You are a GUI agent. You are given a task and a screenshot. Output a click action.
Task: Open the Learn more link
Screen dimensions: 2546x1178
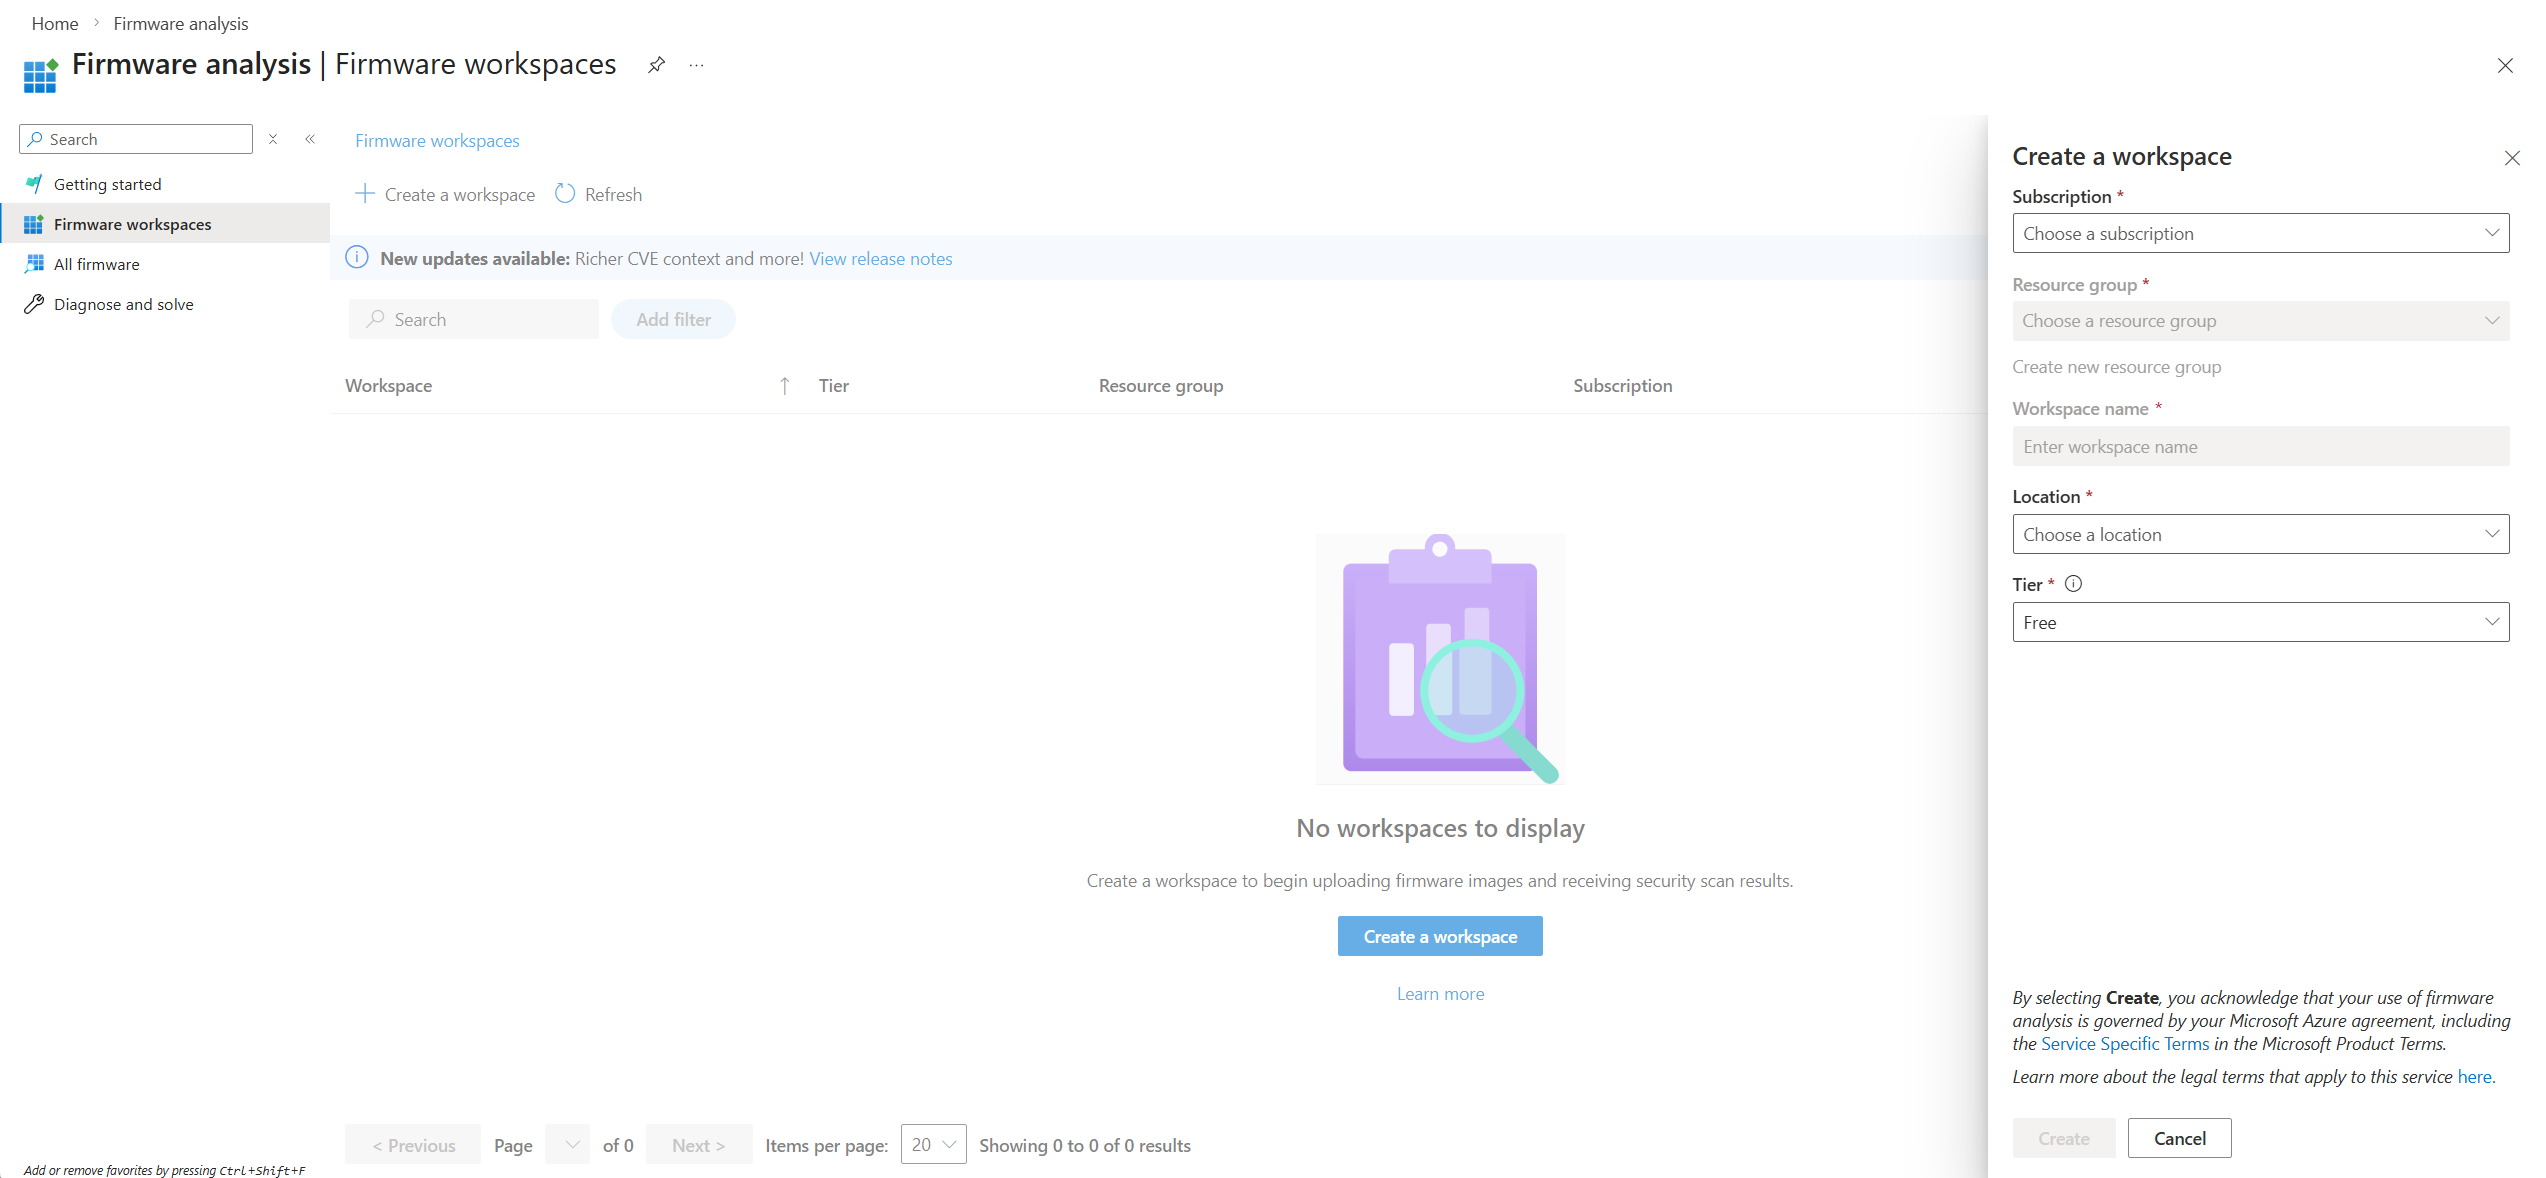pyautogui.click(x=1440, y=994)
